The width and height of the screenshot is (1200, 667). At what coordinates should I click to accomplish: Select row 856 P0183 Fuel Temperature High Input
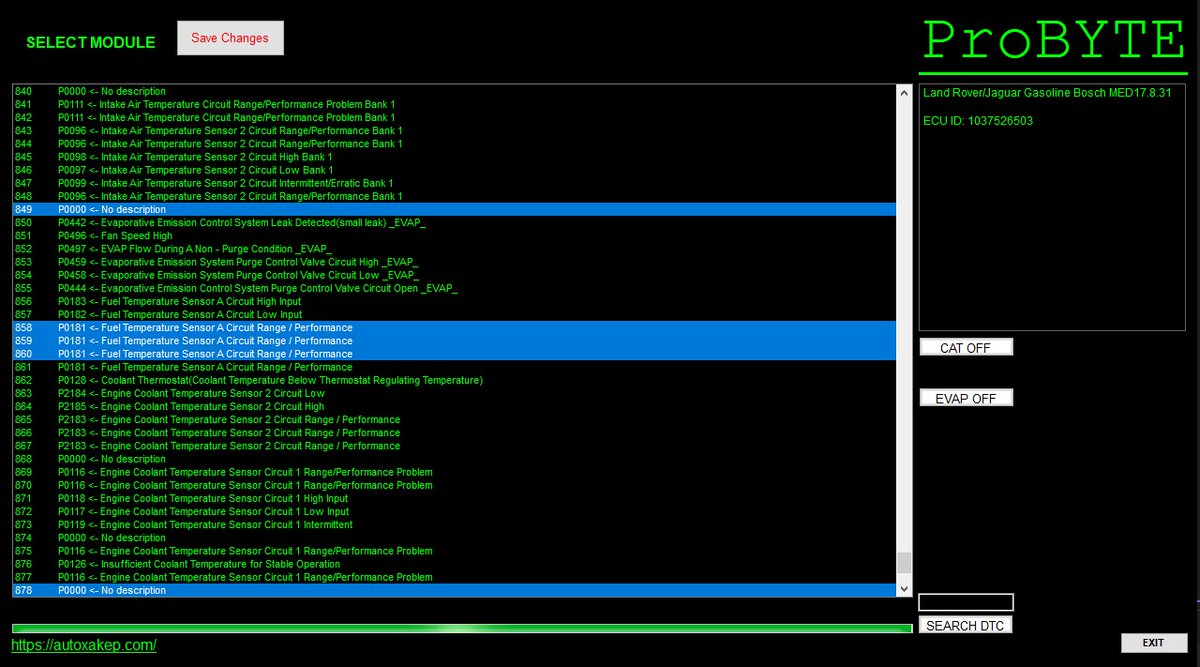454,301
